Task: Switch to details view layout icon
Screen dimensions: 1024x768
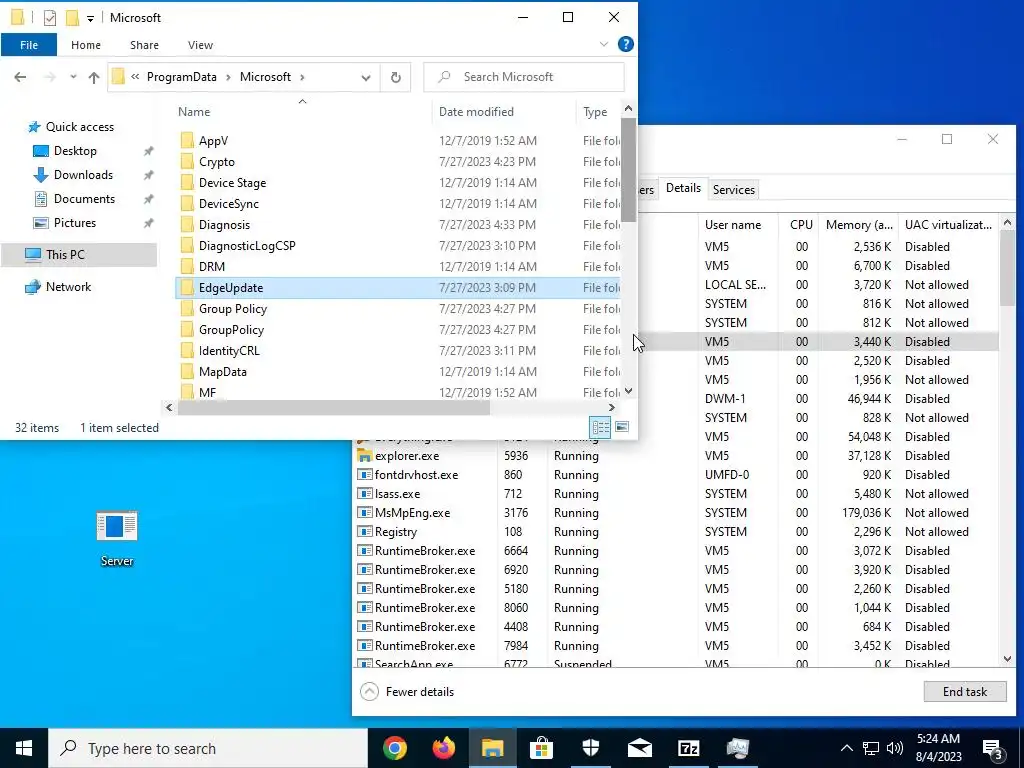Action: click(x=600, y=427)
